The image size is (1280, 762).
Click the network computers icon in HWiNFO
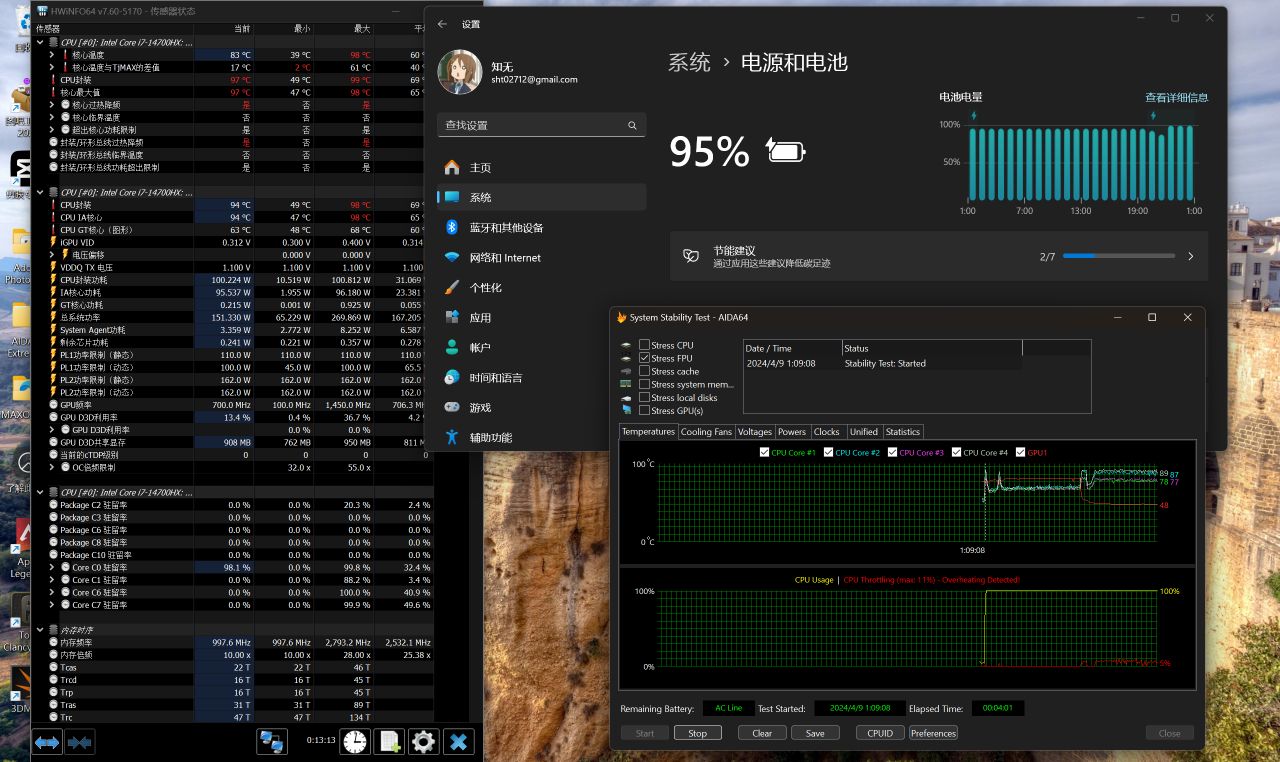(272, 741)
